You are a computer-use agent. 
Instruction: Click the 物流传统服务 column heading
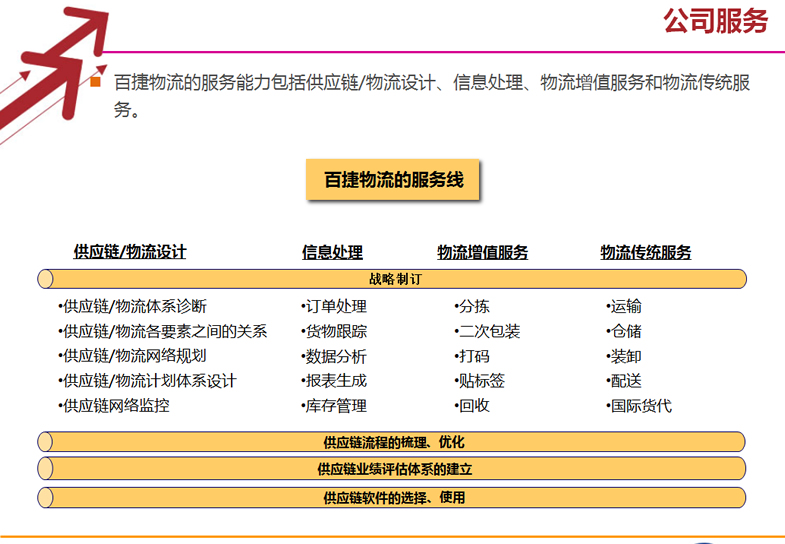point(646,252)
